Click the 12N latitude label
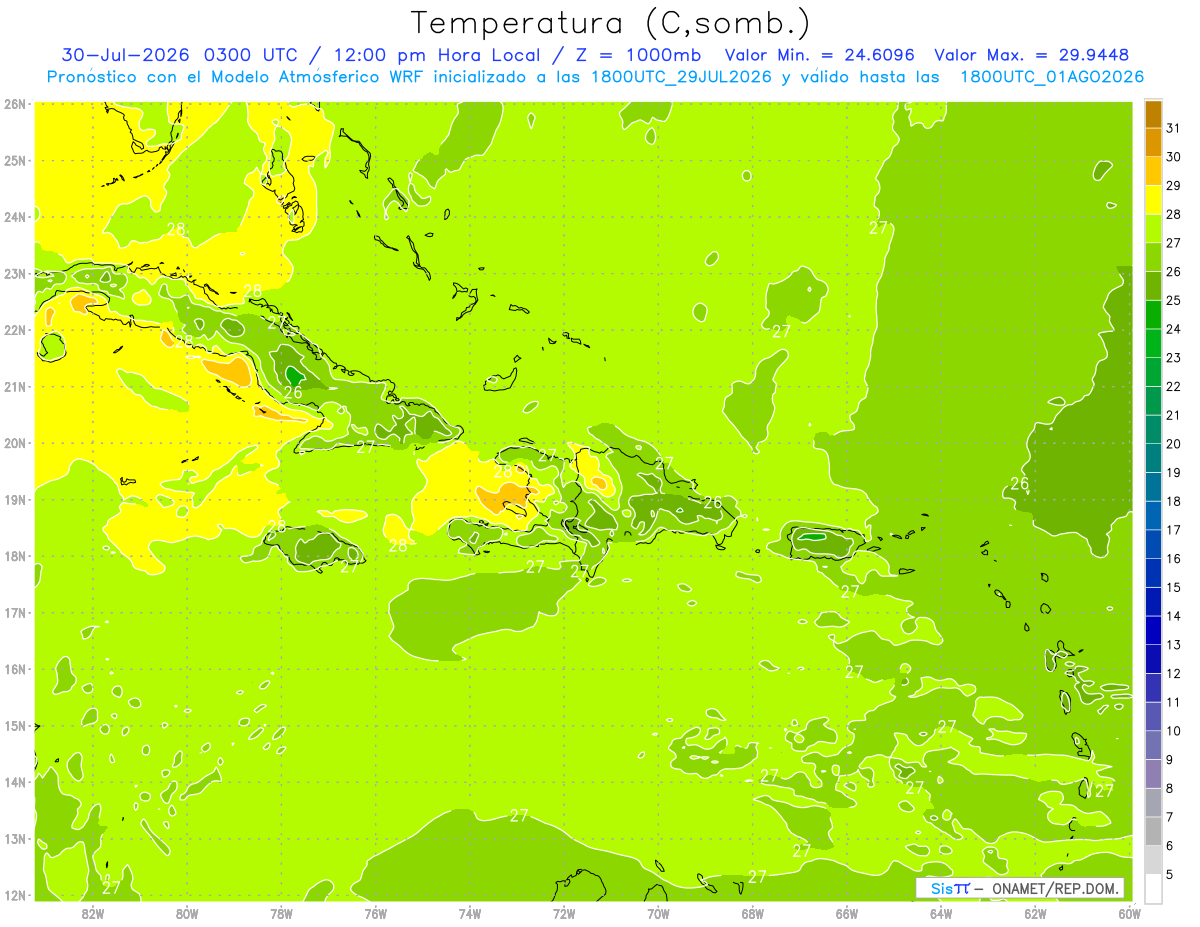Screen dimensions: 1200x927 coord(15,895)
